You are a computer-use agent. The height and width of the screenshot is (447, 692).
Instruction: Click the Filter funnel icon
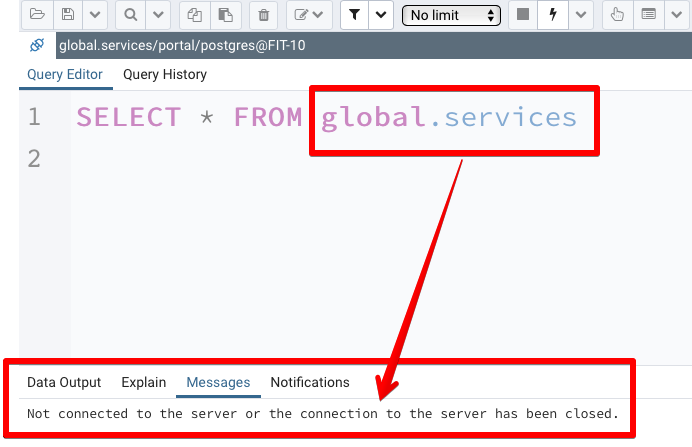(354, 15)
